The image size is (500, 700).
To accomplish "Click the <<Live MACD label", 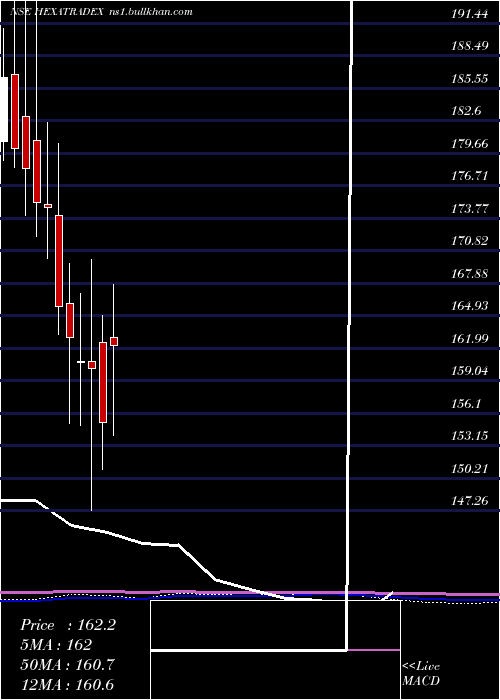I will (x=421, y=674).
